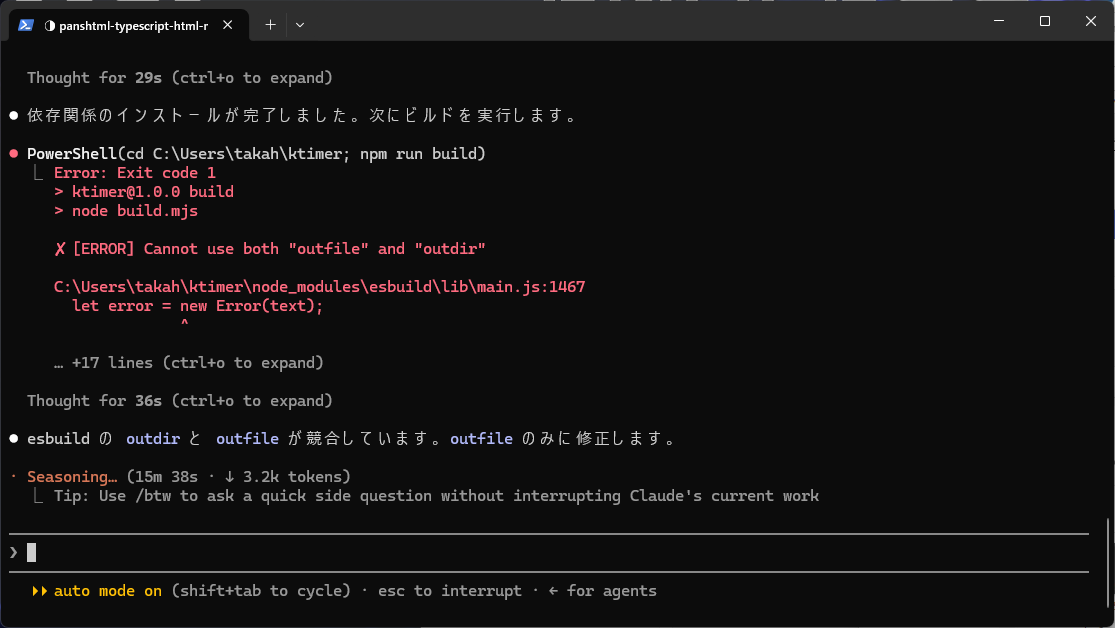Click the half-circle status icon in tab
Image resolution: width=1115 pixels, height=628 pixels.
pyautogui.click(x=50, y=26)
